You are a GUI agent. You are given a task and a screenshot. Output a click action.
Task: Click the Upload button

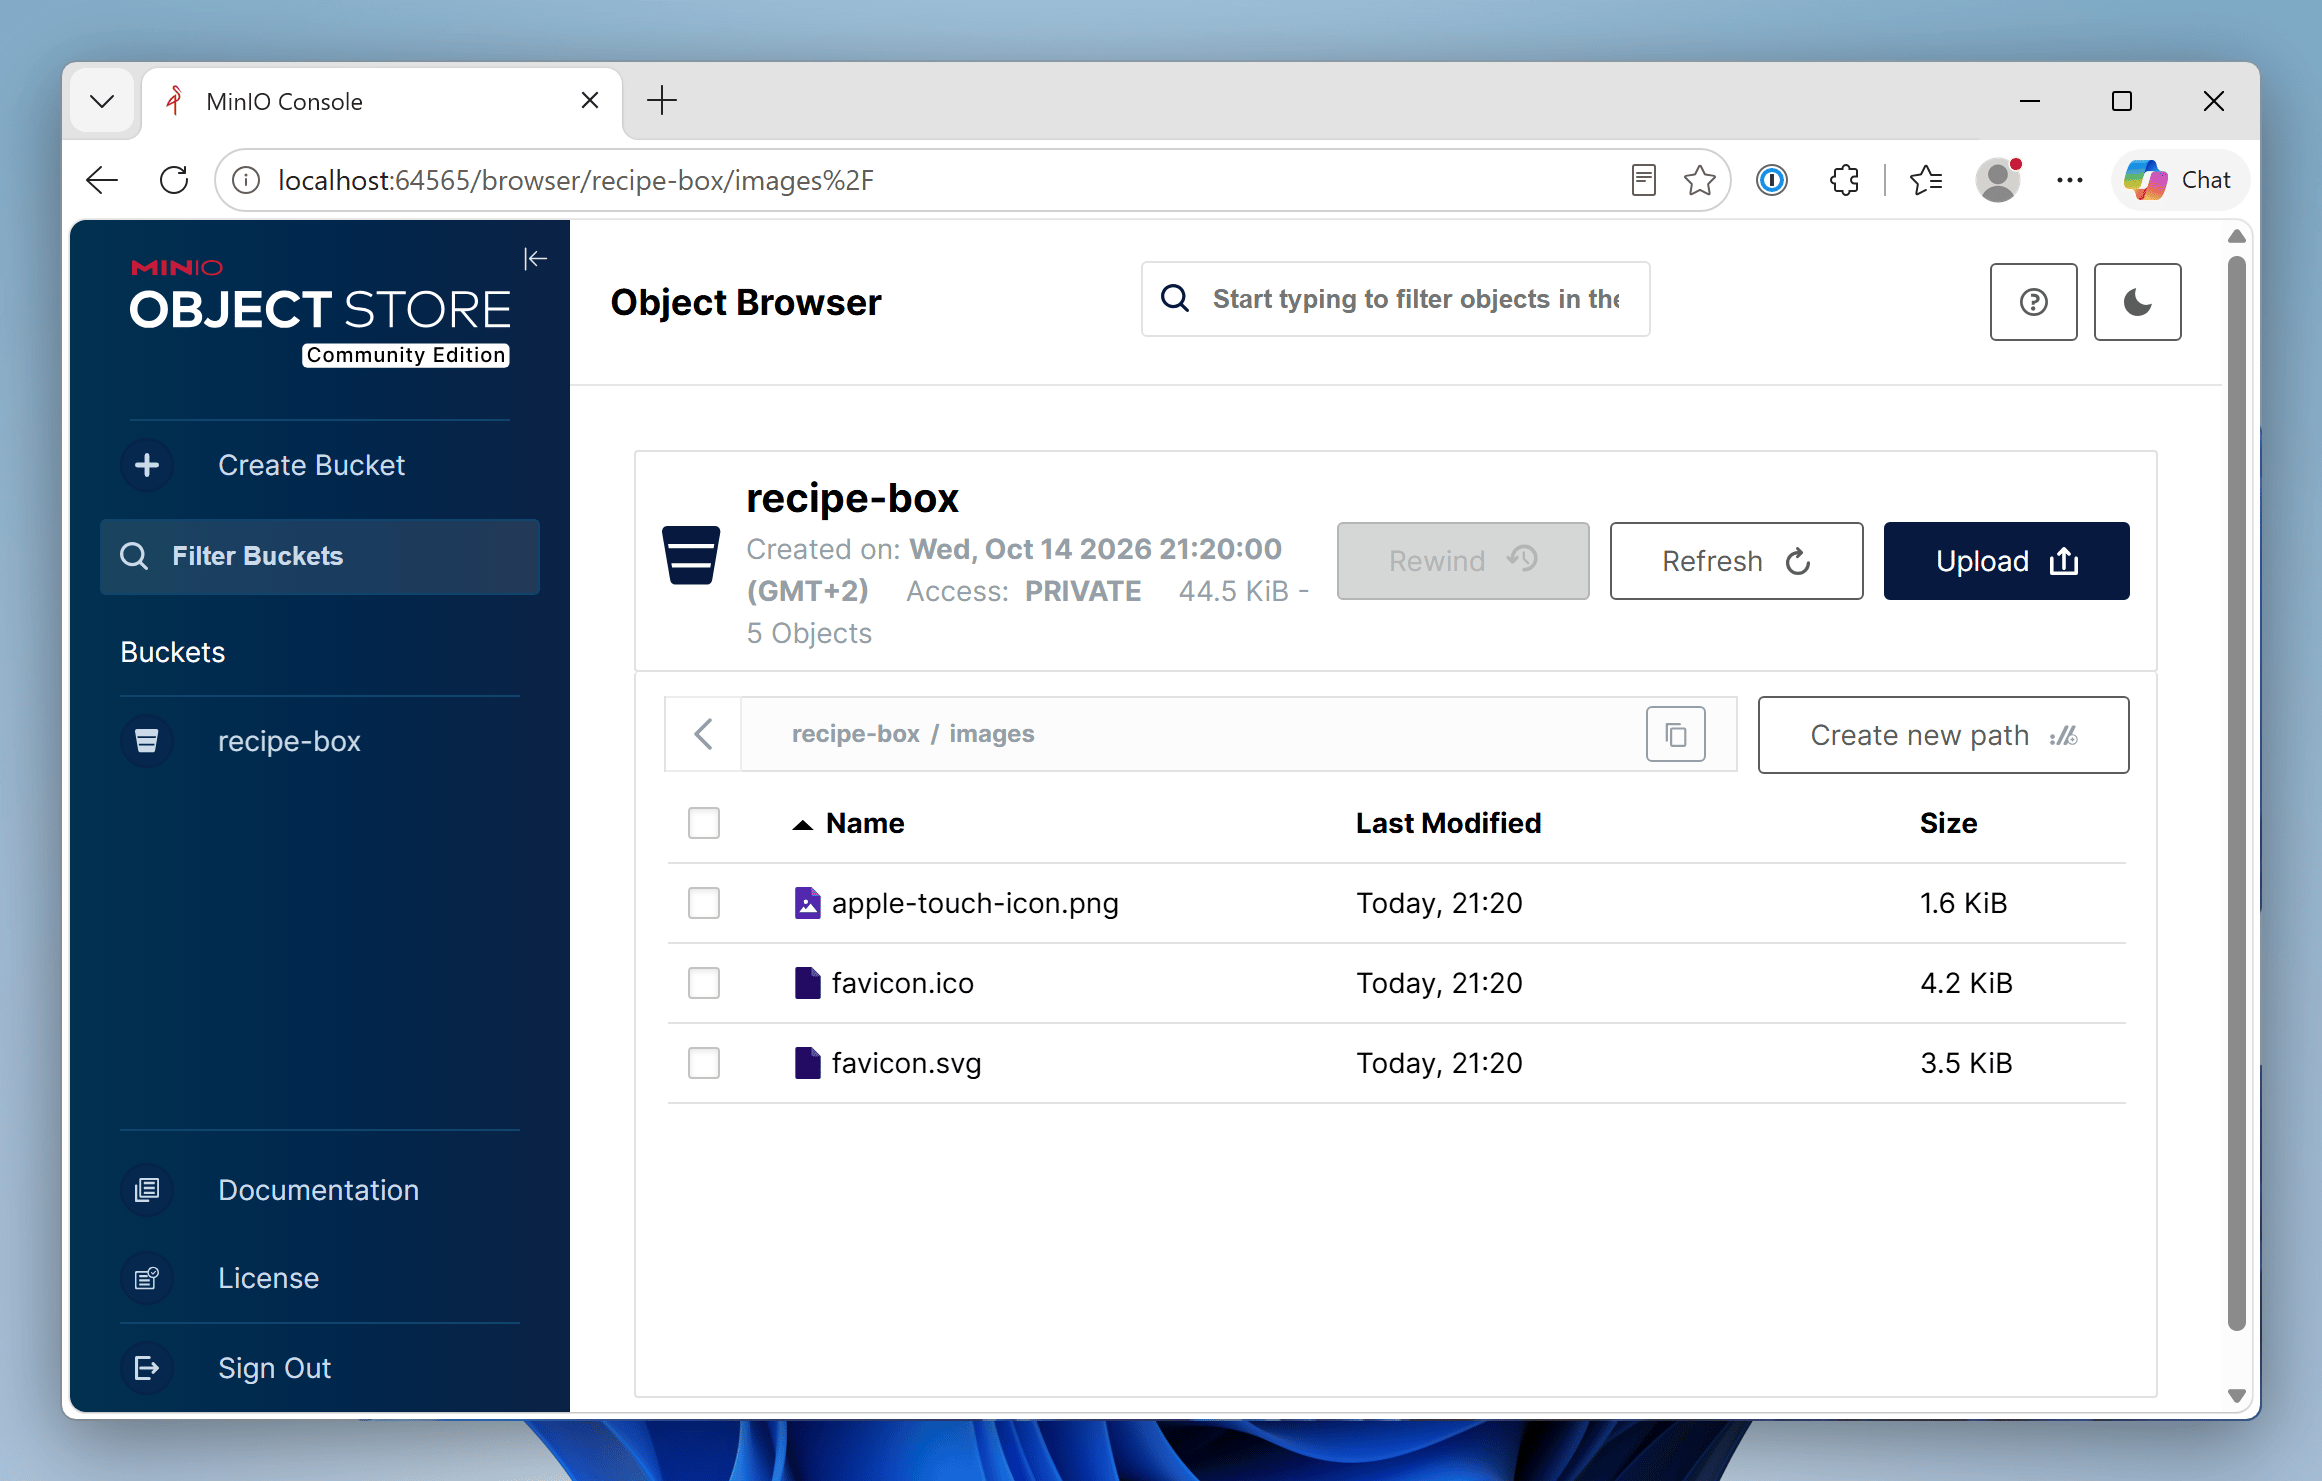2006,561
